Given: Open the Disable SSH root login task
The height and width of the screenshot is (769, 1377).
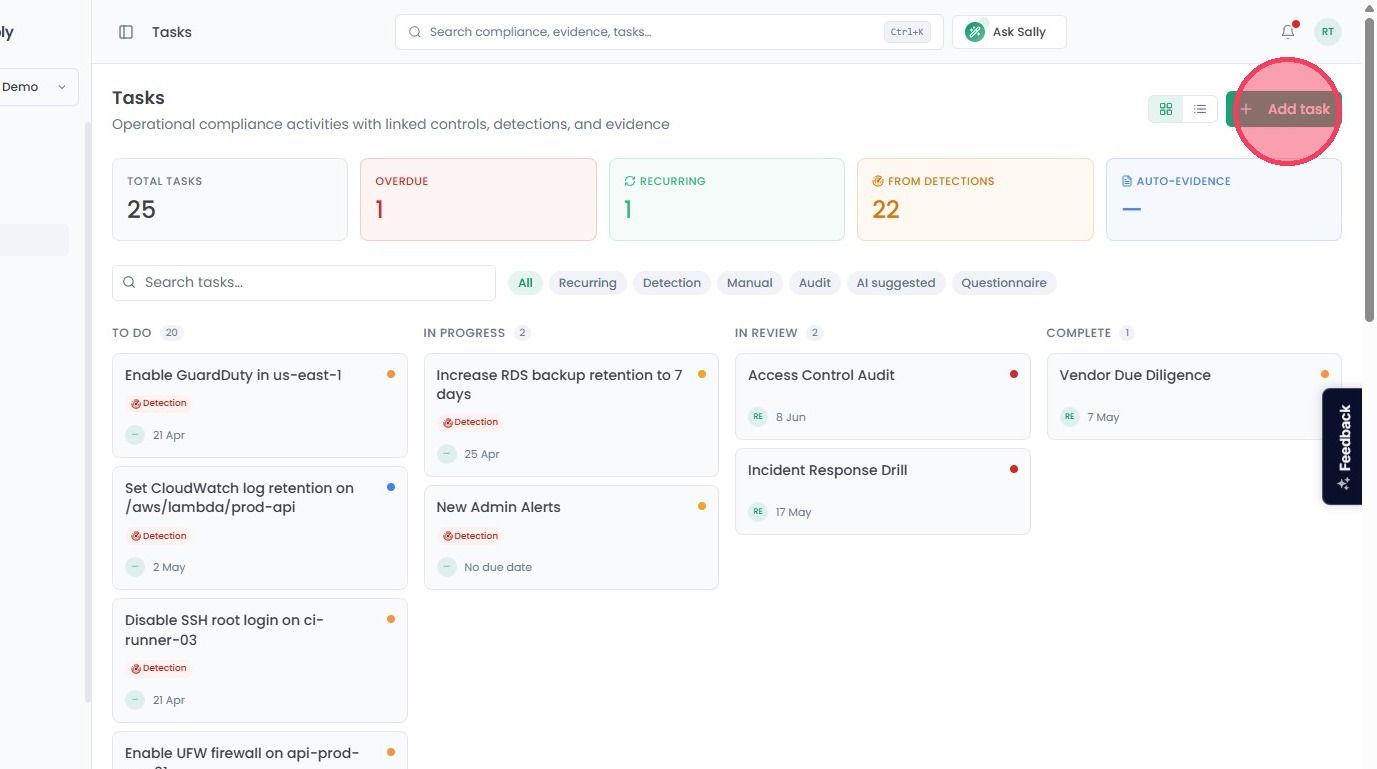Looking at the screenshot, I should (260, 660).
